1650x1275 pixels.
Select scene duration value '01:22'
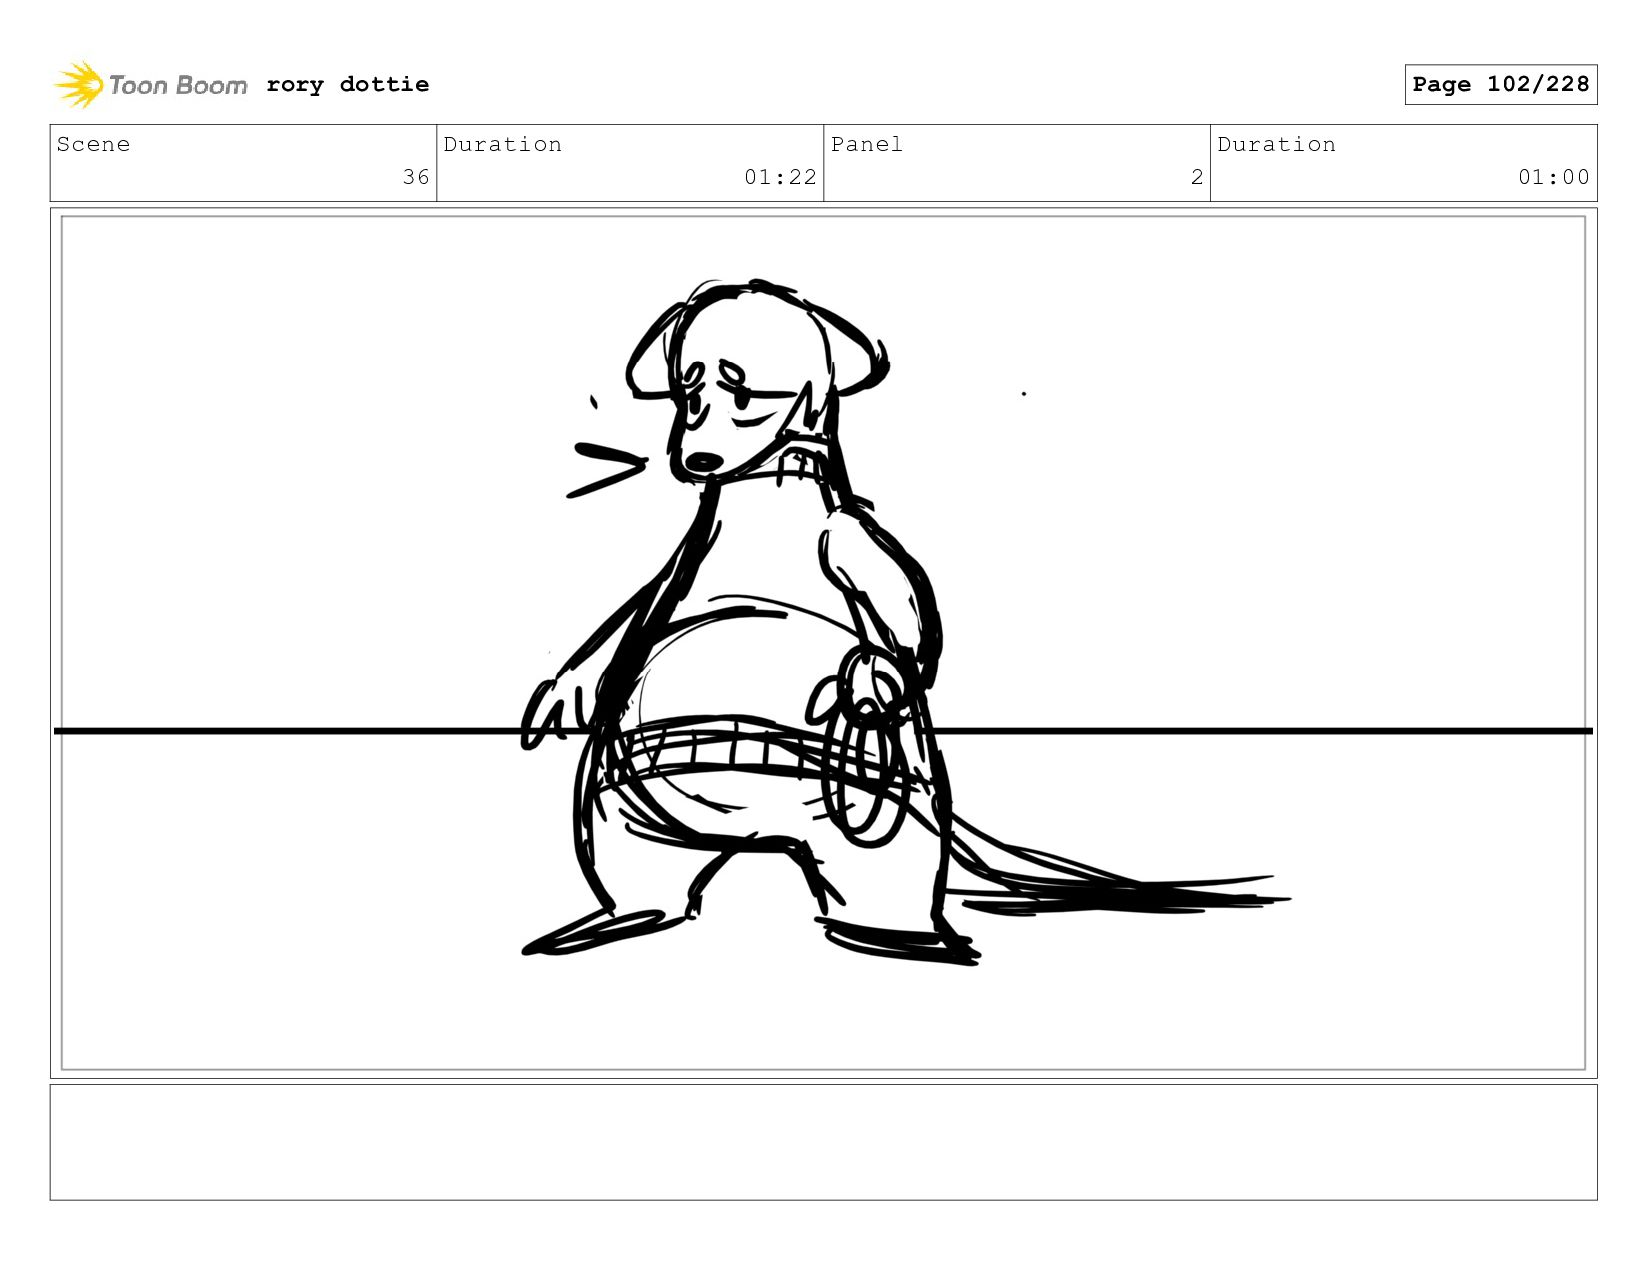(780, 177)
